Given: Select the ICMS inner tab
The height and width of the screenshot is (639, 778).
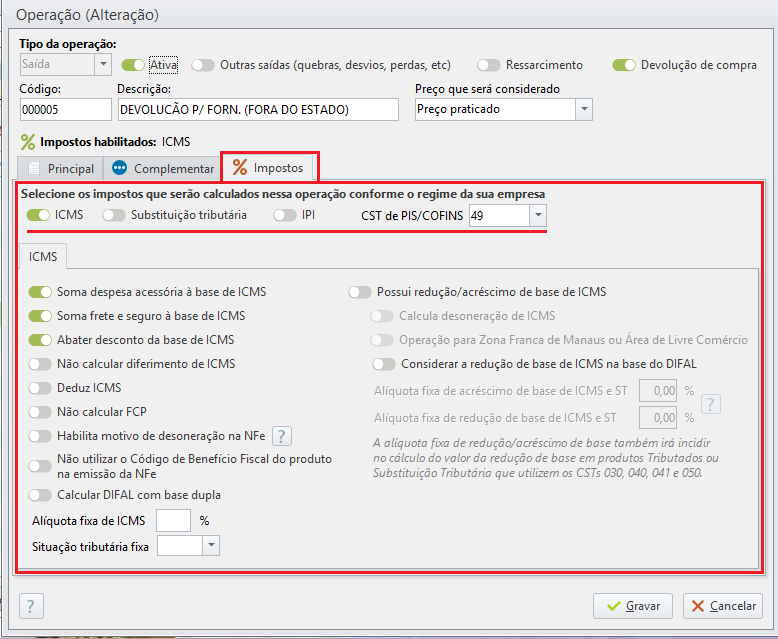Looking at the screenshot, I should (x=43, y=256).
